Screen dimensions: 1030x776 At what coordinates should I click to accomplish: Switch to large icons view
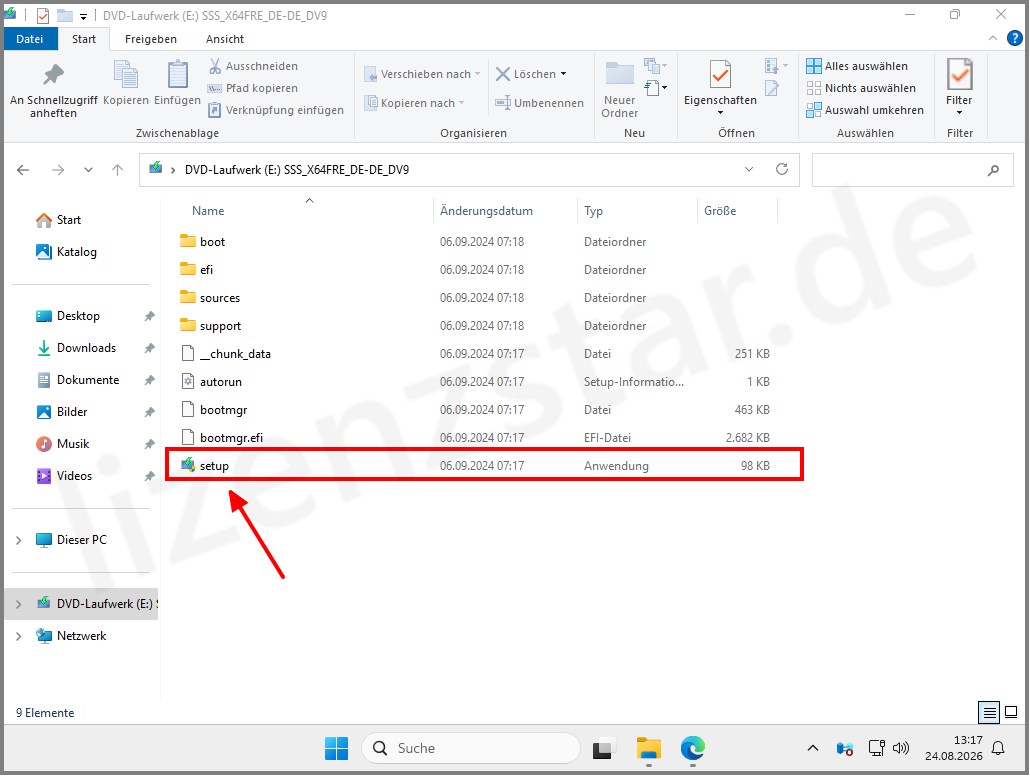[1012, 712]
